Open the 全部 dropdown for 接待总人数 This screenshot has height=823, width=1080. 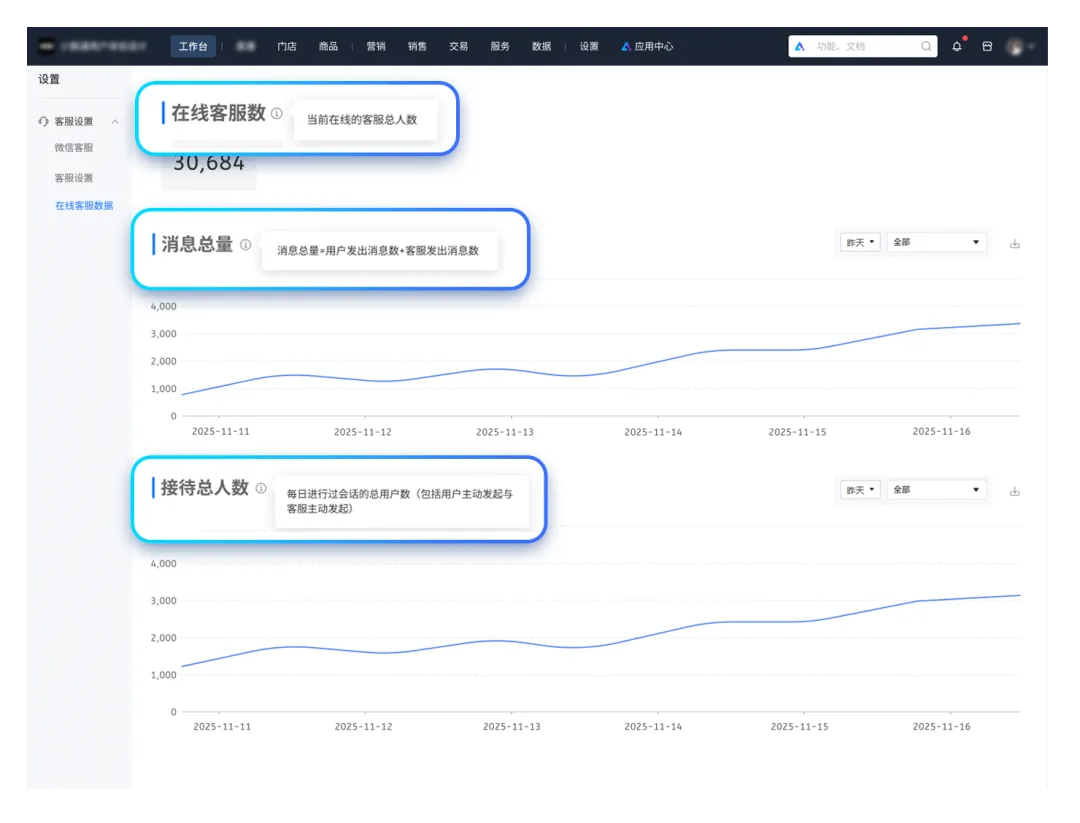point(936,490)
